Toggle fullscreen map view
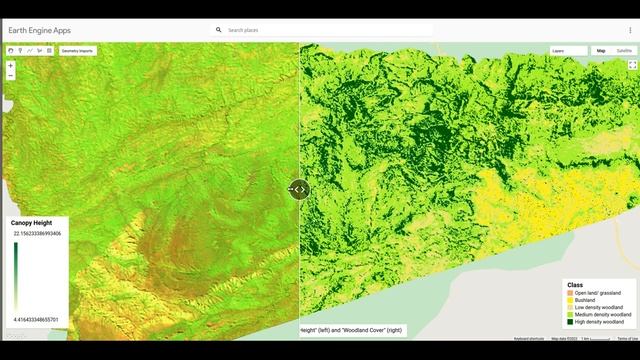The height and width of the screenshot is (360, 640). tap(632, 65)
